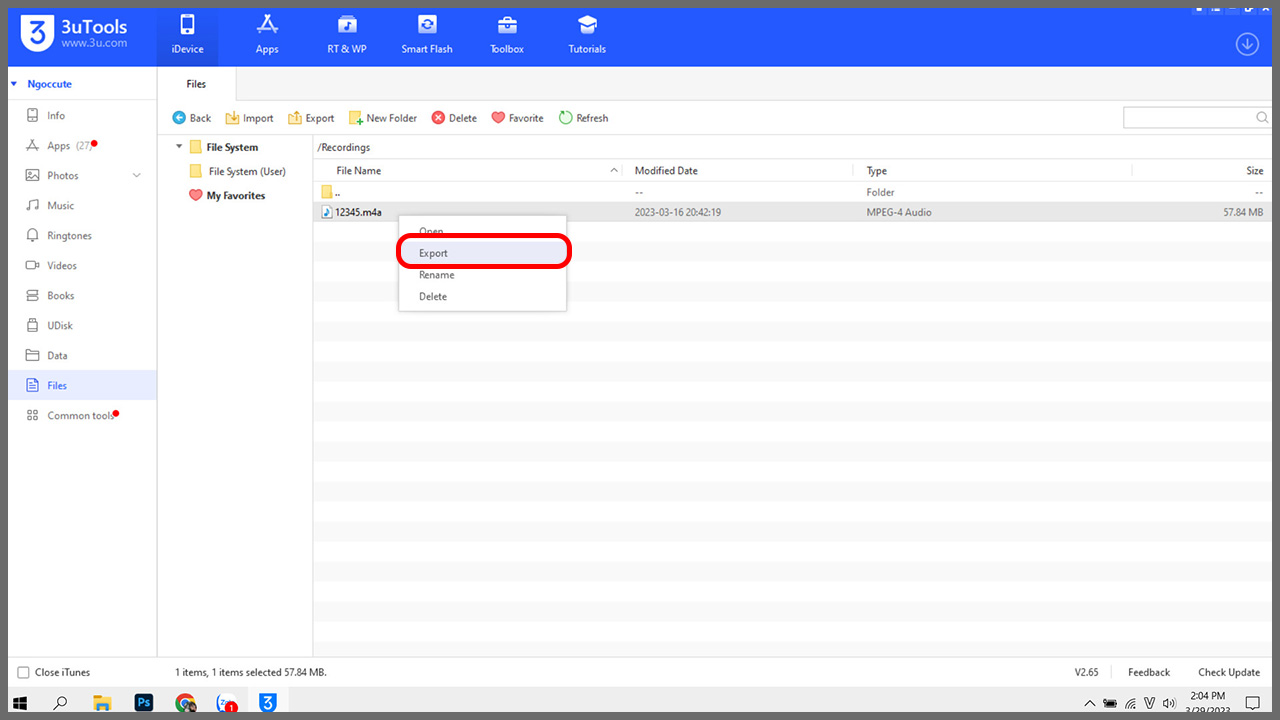Open Zalo from taskbar
Screen dimensions: 1280x720
coord(227,703)
